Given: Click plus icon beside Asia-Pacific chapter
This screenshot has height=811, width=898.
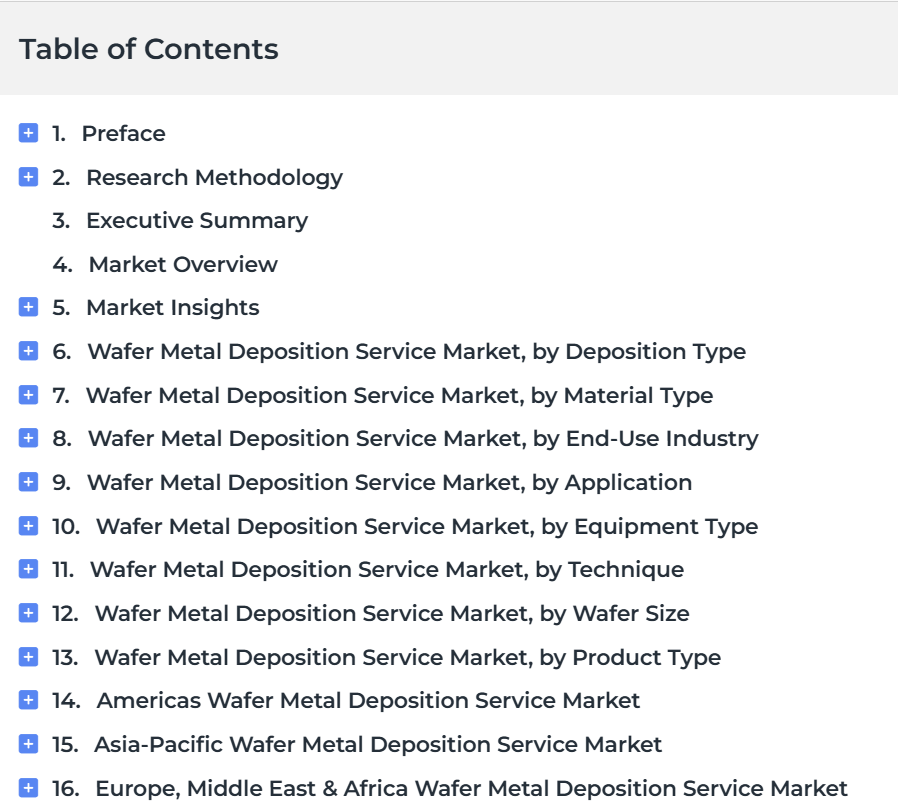Looking at the screenshot, I should [x=28, y=744].
